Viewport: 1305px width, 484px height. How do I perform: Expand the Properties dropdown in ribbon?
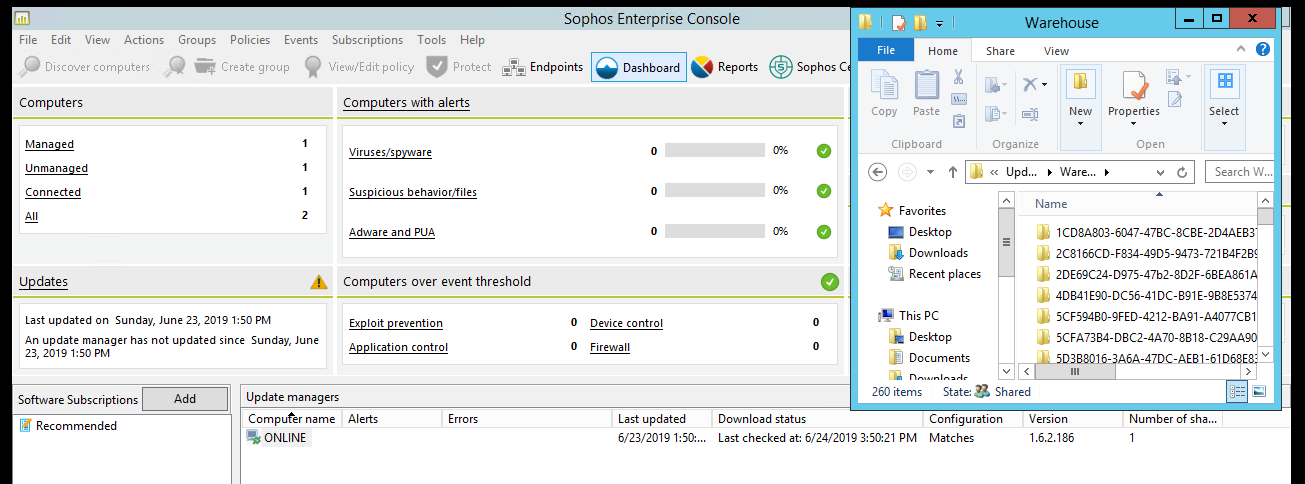[1133, 123]
